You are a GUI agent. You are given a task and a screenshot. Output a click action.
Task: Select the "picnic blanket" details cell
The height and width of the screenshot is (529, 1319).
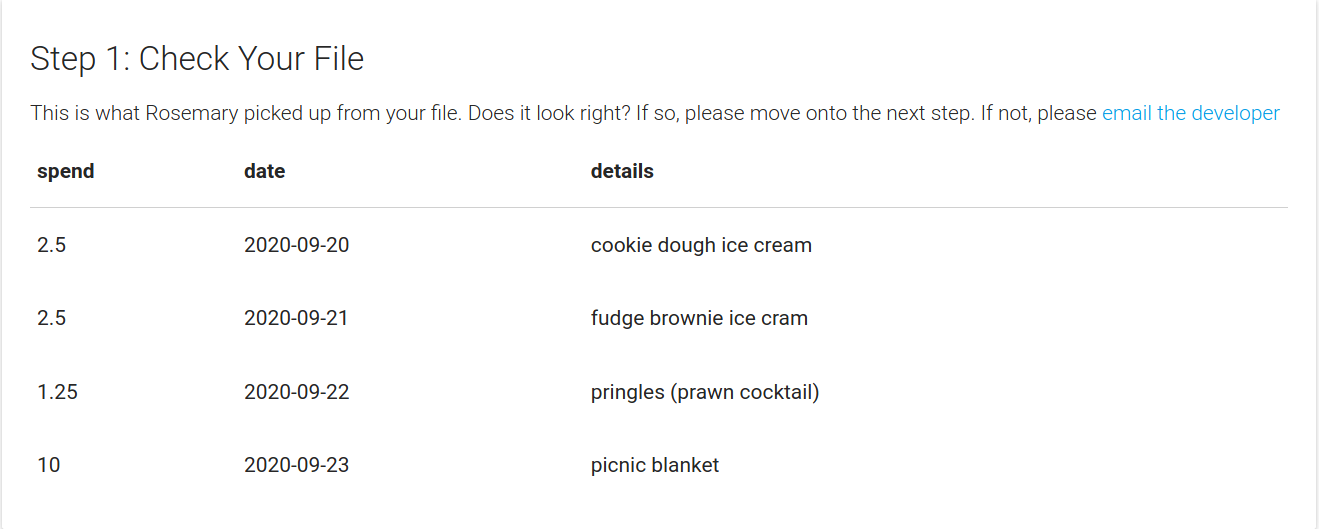coord(655,465)
